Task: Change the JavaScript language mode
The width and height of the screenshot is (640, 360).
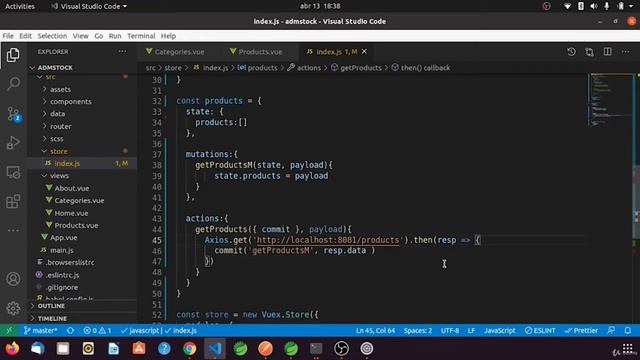Action: (499, 330)
